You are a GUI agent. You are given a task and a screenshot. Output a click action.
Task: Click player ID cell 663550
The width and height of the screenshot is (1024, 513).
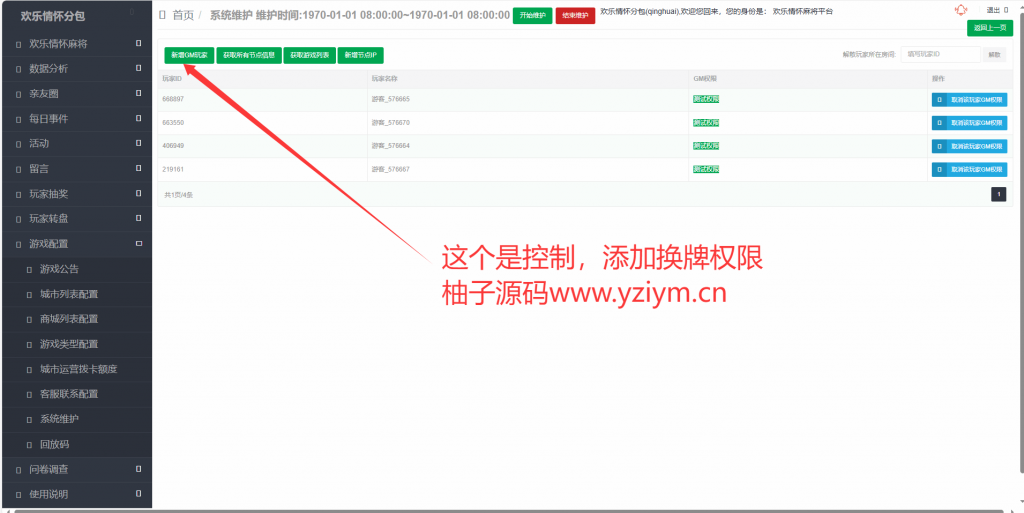pyautogui.click(x=172, y=123)
